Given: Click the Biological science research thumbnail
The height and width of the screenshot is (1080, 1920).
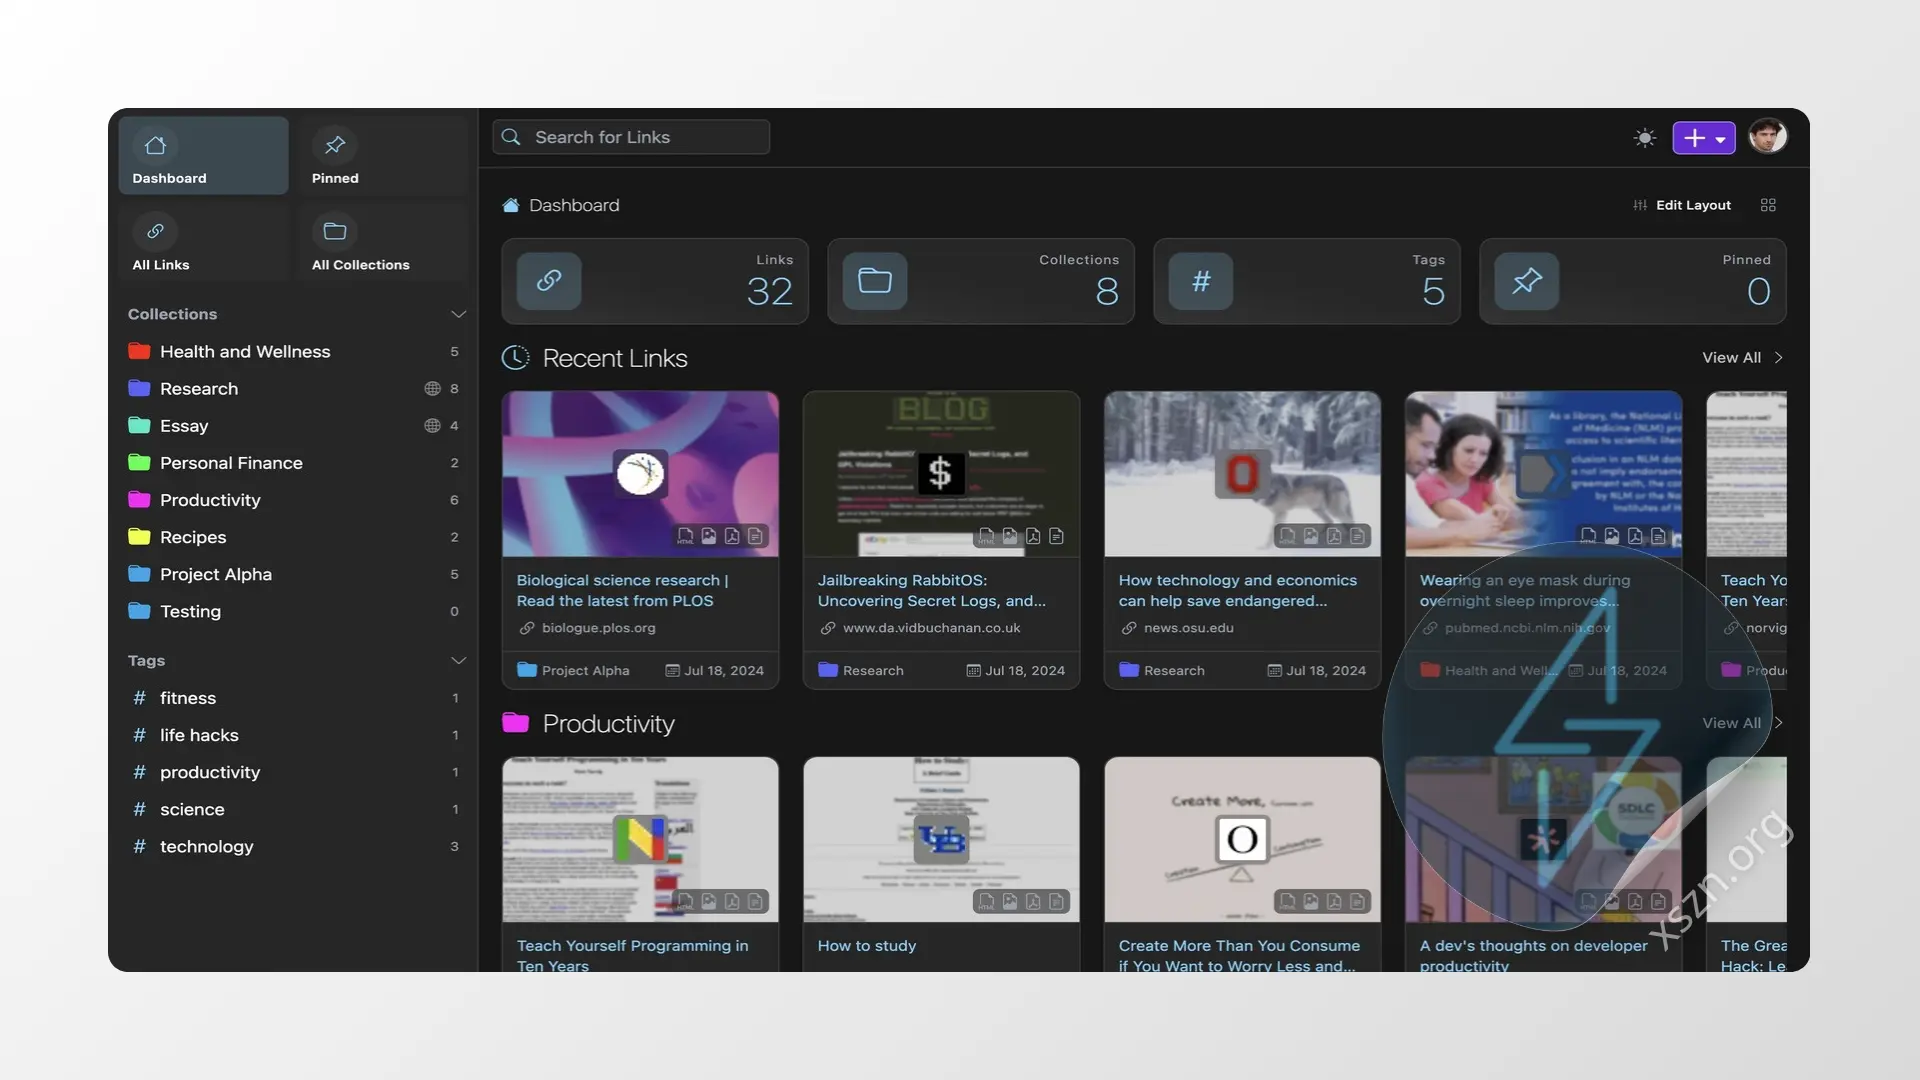Looking at the screenshot, I should [x=640, y=474].
